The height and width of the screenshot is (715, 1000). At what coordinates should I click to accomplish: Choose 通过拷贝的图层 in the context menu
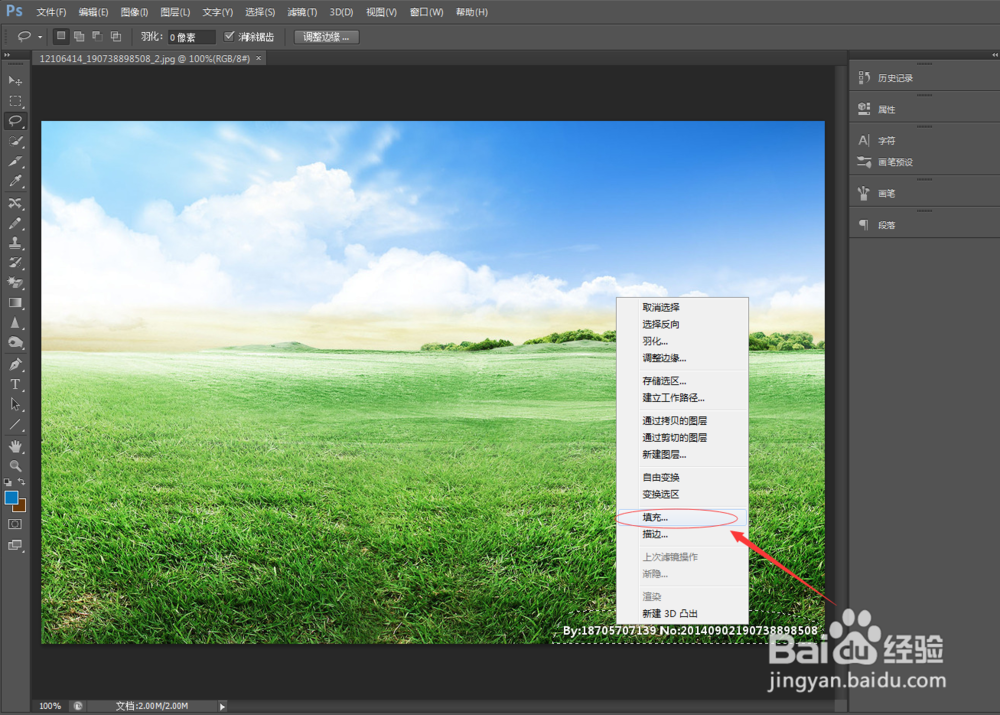pos(682,420)
